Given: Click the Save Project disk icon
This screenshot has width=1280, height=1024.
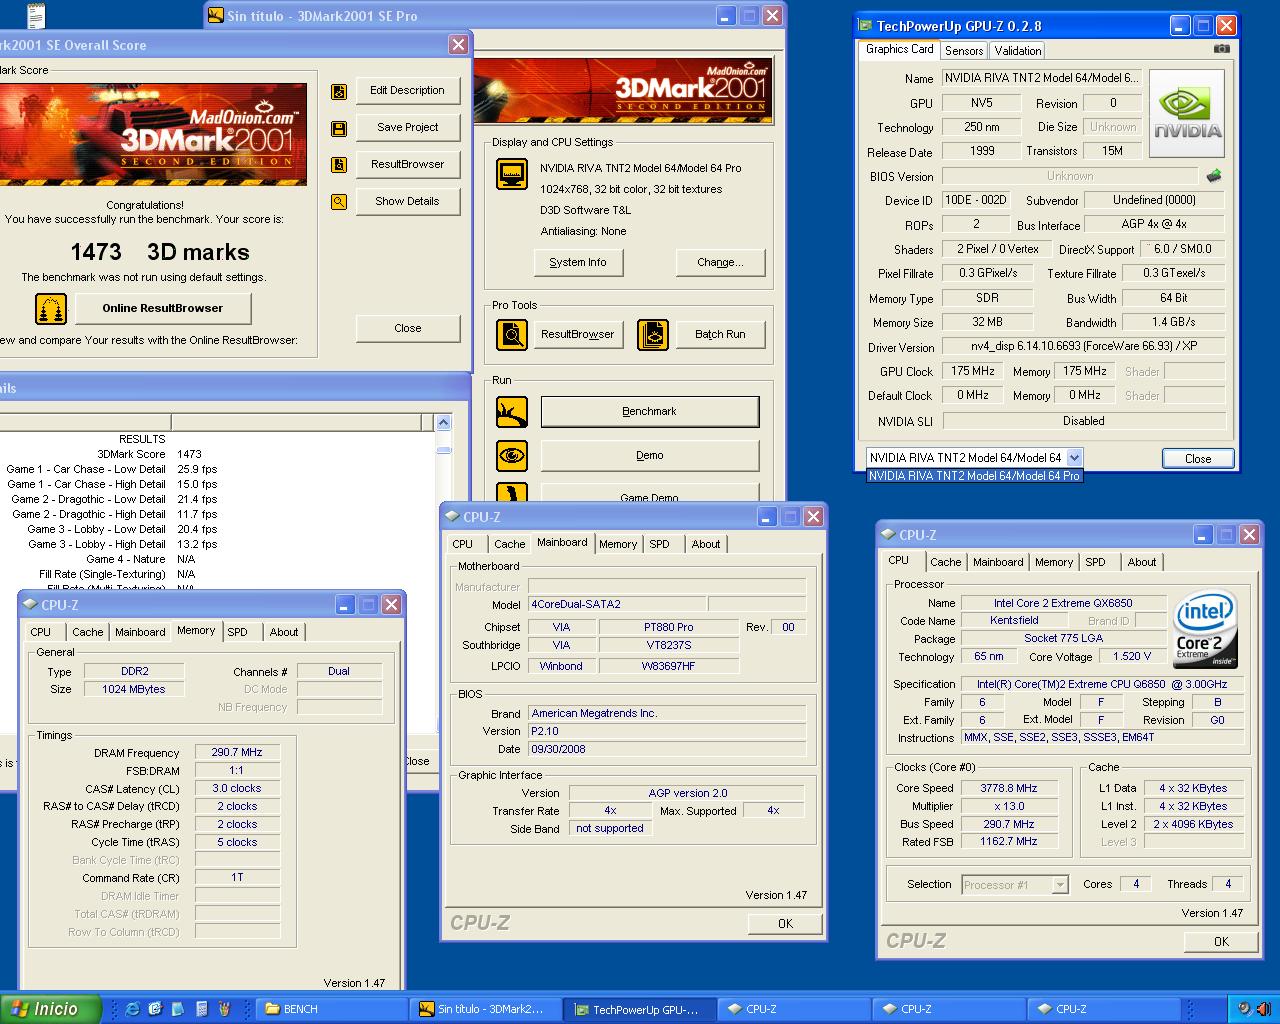Looking at the screenshot, I should tap(339, 128).
